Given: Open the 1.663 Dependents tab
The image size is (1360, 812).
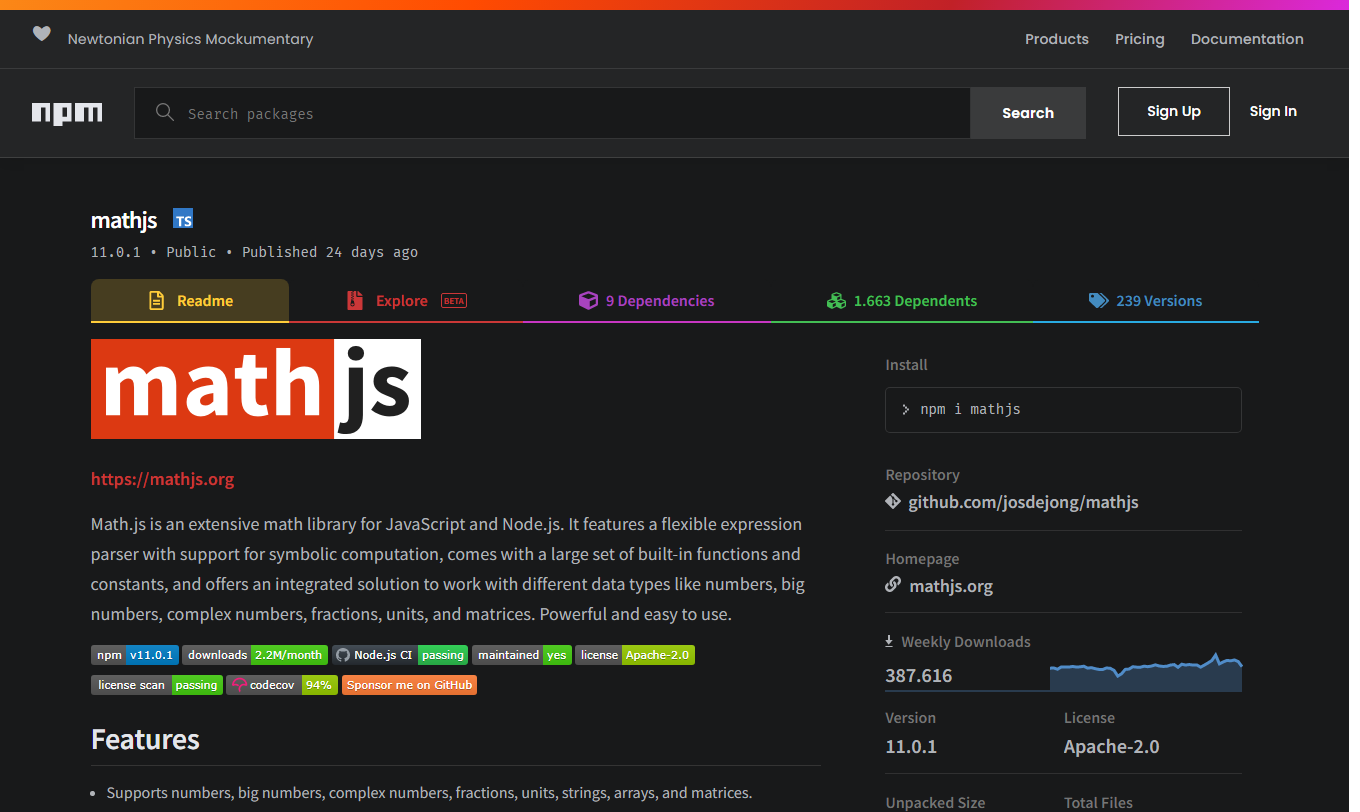Looking at the screenshot, I should 902,301.
